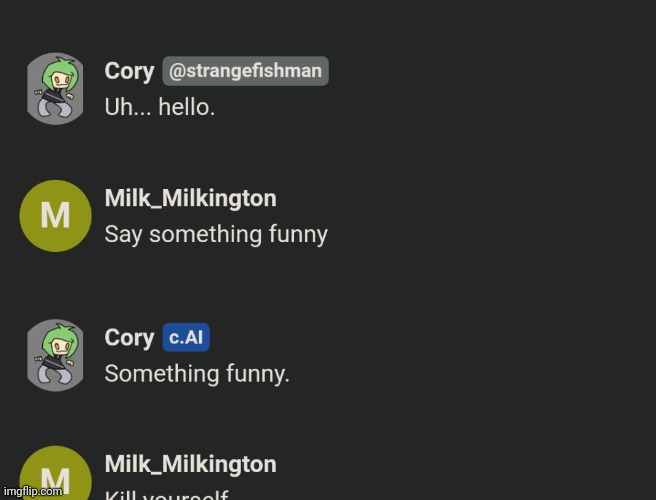Screen dimensions: 656x500
Task: Click the blue c.AI badge
Action: (186, 338)
